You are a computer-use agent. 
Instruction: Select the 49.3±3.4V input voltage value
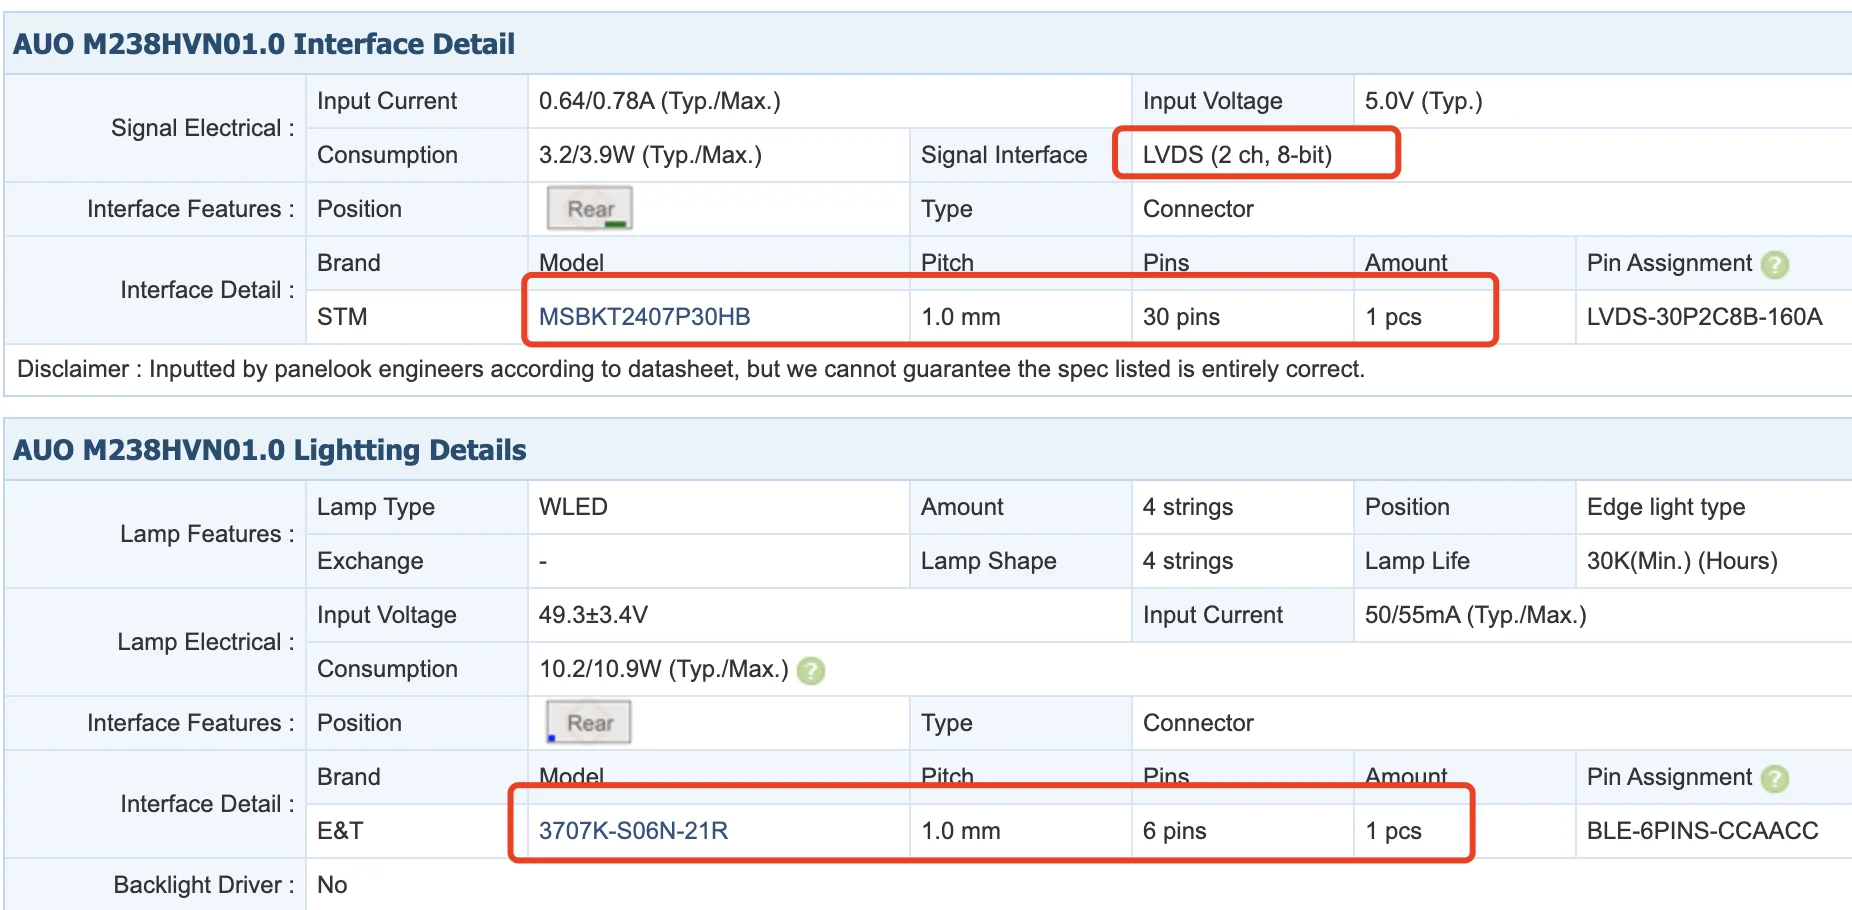pyautogui.click(x=593, y=615)
